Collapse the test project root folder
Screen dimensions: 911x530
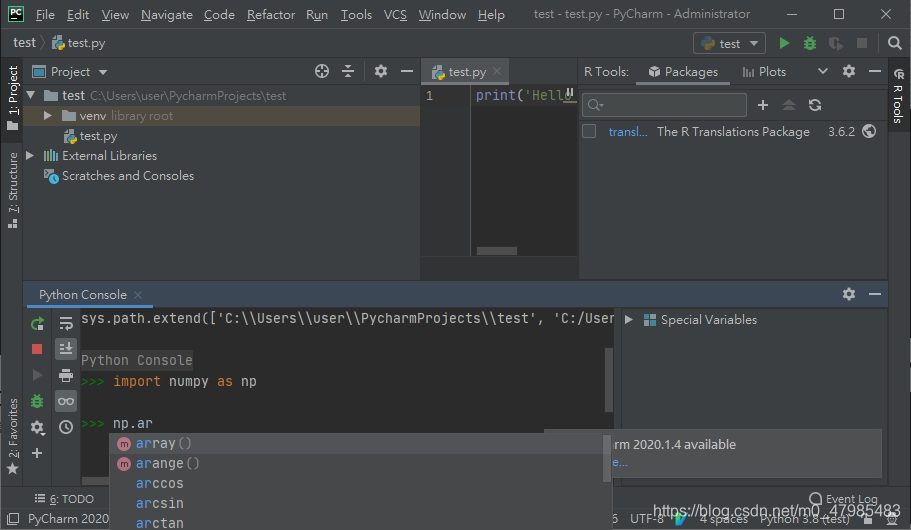[31, 95]
